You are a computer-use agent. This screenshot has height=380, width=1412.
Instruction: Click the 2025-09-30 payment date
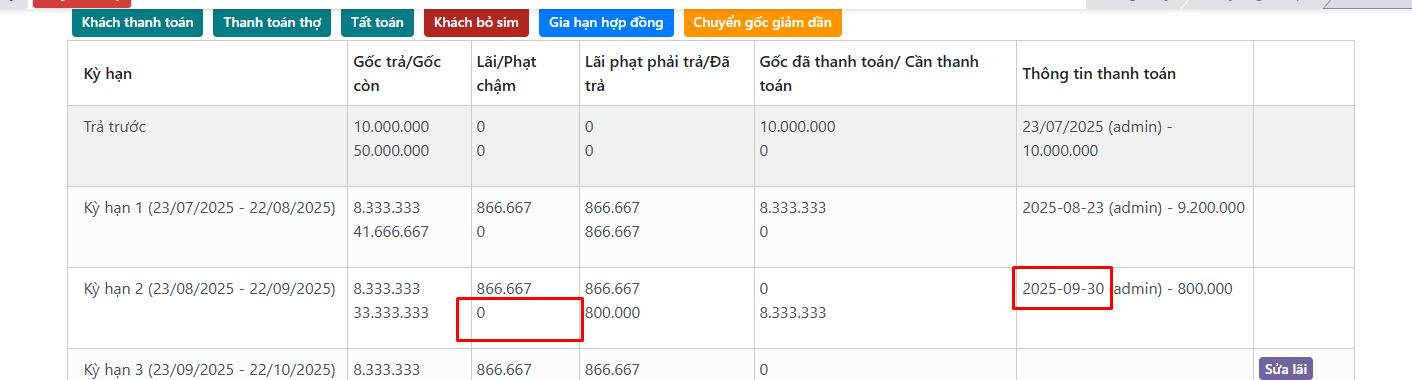(x=1063, y=289)
